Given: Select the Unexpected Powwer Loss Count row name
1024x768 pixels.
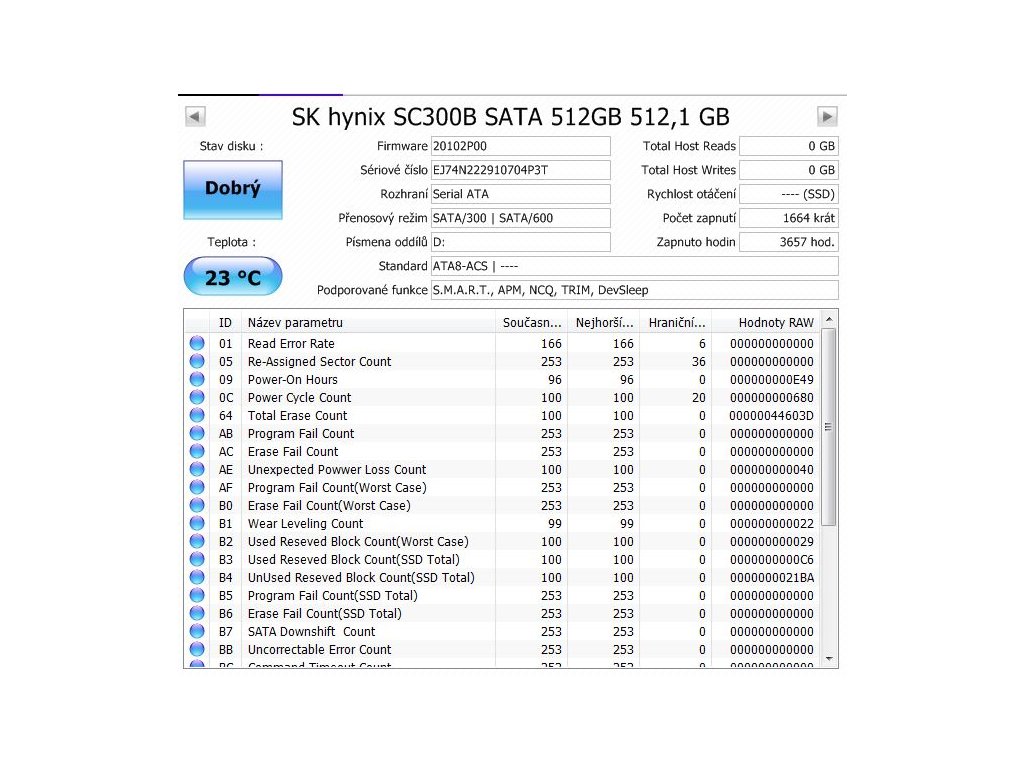Looking at the screenshot, I should click(x=337, y=470).
